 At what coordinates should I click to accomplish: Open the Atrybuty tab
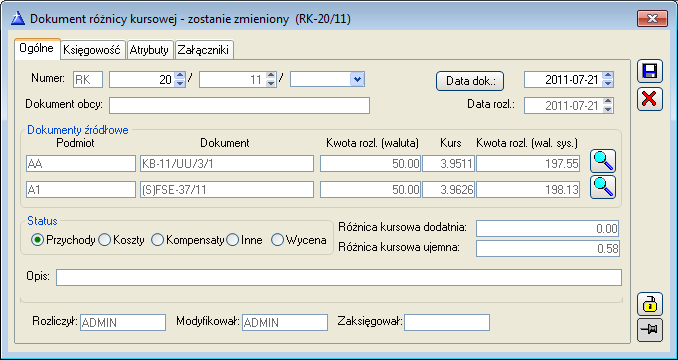pyautogui.click(x=150, y=50)
